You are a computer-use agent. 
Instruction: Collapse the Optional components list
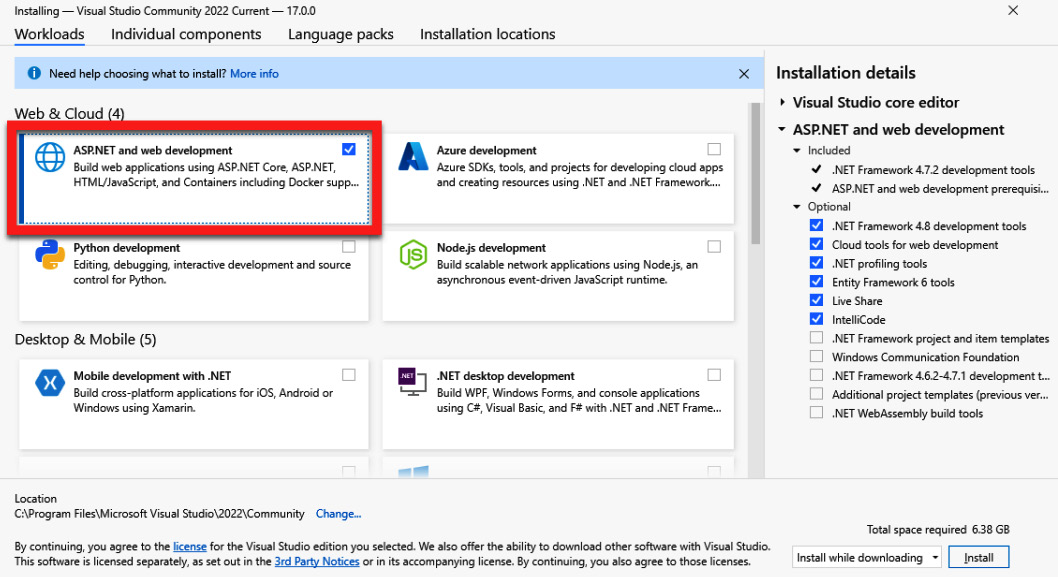pos(797,207)
